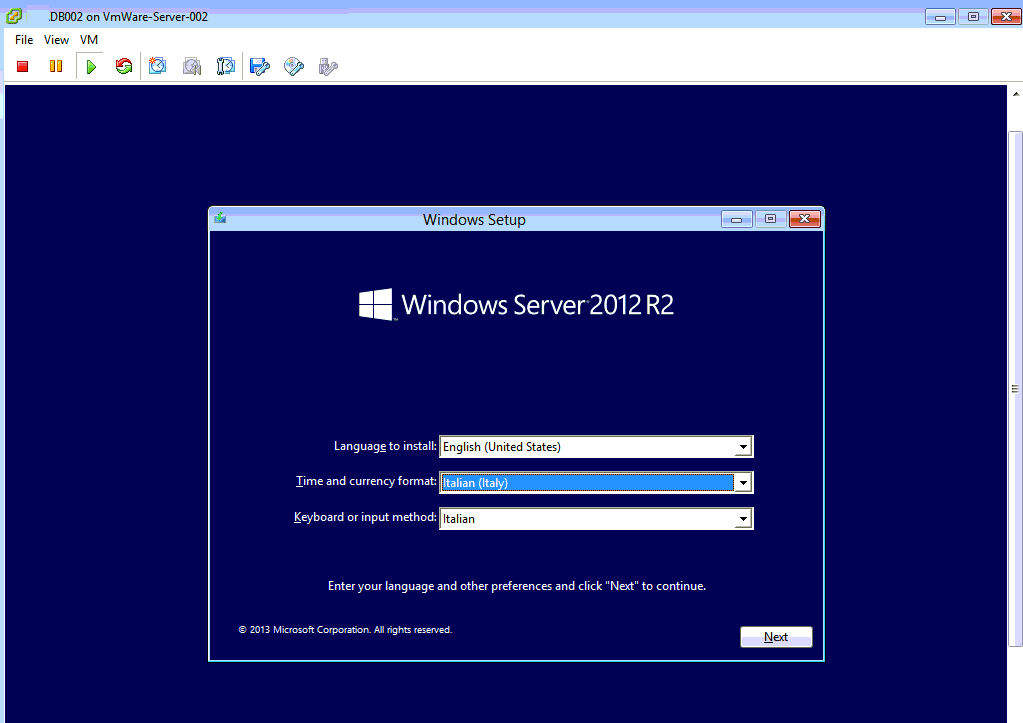The height and width of the screenshot is (723, 1023).
Task: Click the 'Language to install:' label
Action: point(385,446)
